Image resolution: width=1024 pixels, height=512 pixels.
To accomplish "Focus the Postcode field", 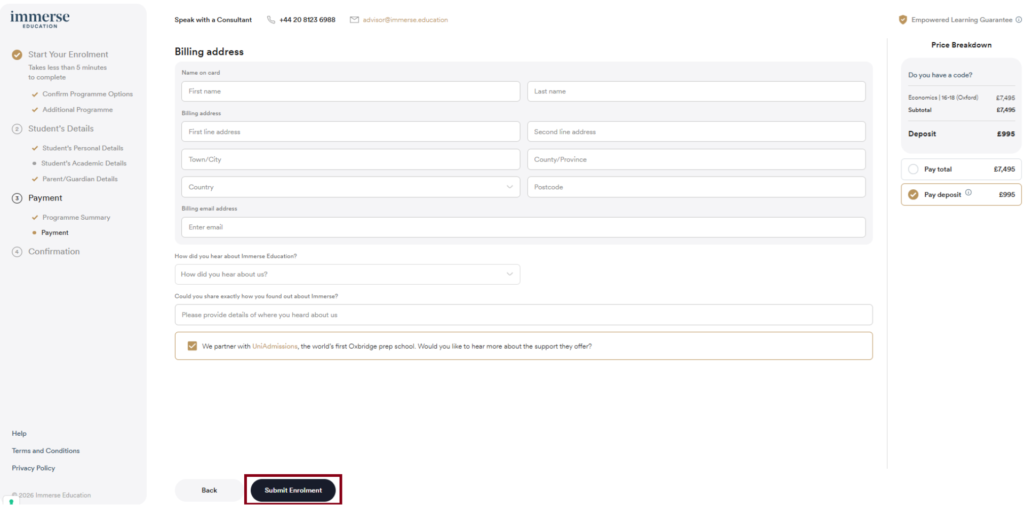I will click(x=696, y=187).
